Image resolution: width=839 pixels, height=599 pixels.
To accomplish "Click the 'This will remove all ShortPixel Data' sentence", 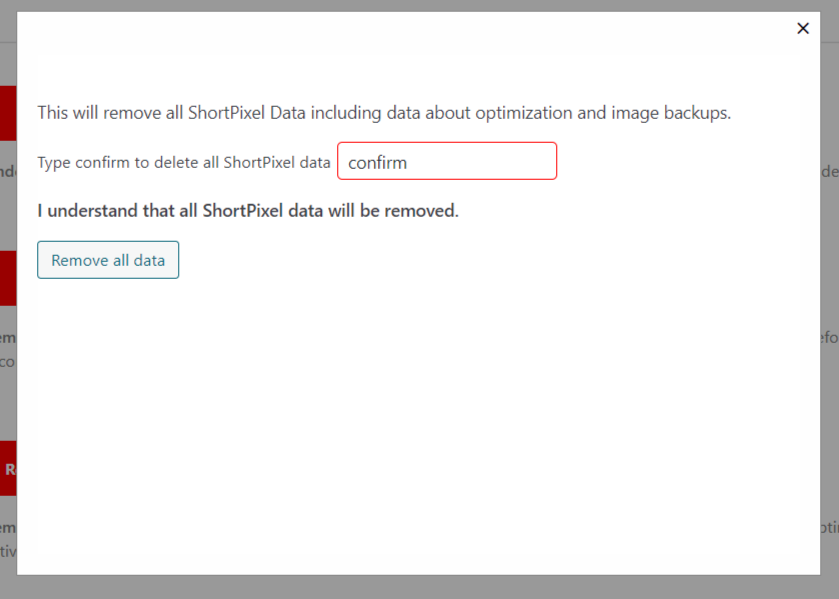I will (x=384, y=113).
